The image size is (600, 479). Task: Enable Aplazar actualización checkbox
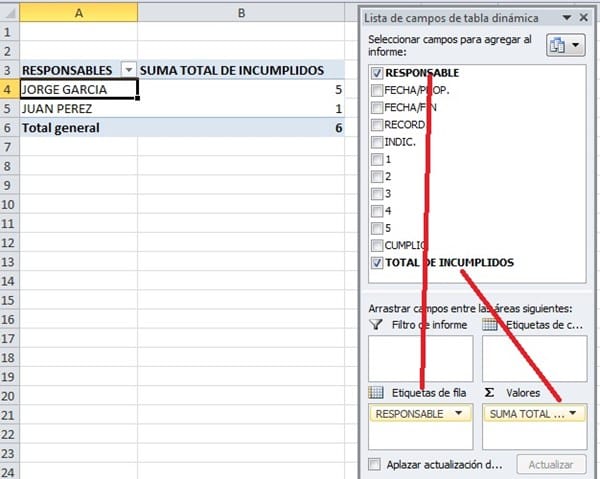pyautogui.click(x=374, y=464)
